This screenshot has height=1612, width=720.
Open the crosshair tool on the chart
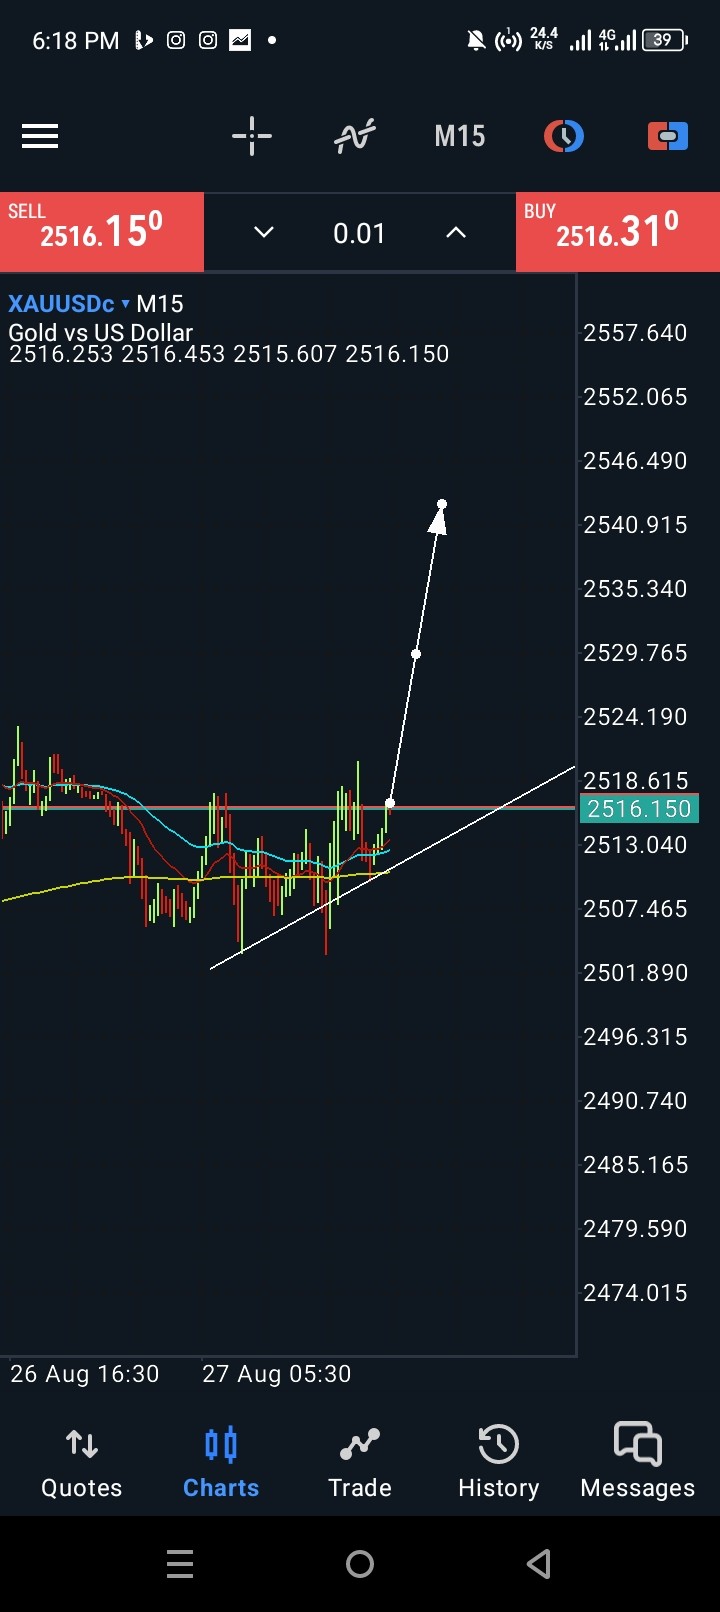(x=251, y=136)
